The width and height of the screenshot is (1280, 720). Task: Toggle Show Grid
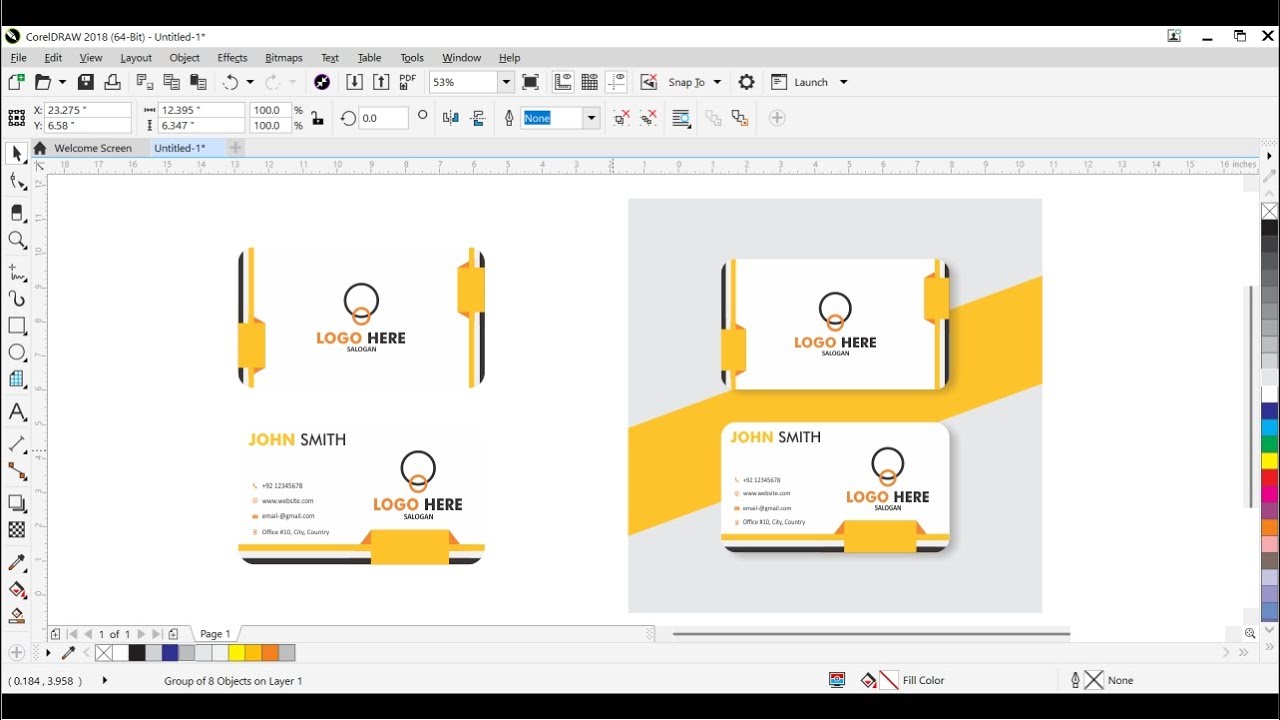pyautogui.click(x=590, y=82)
